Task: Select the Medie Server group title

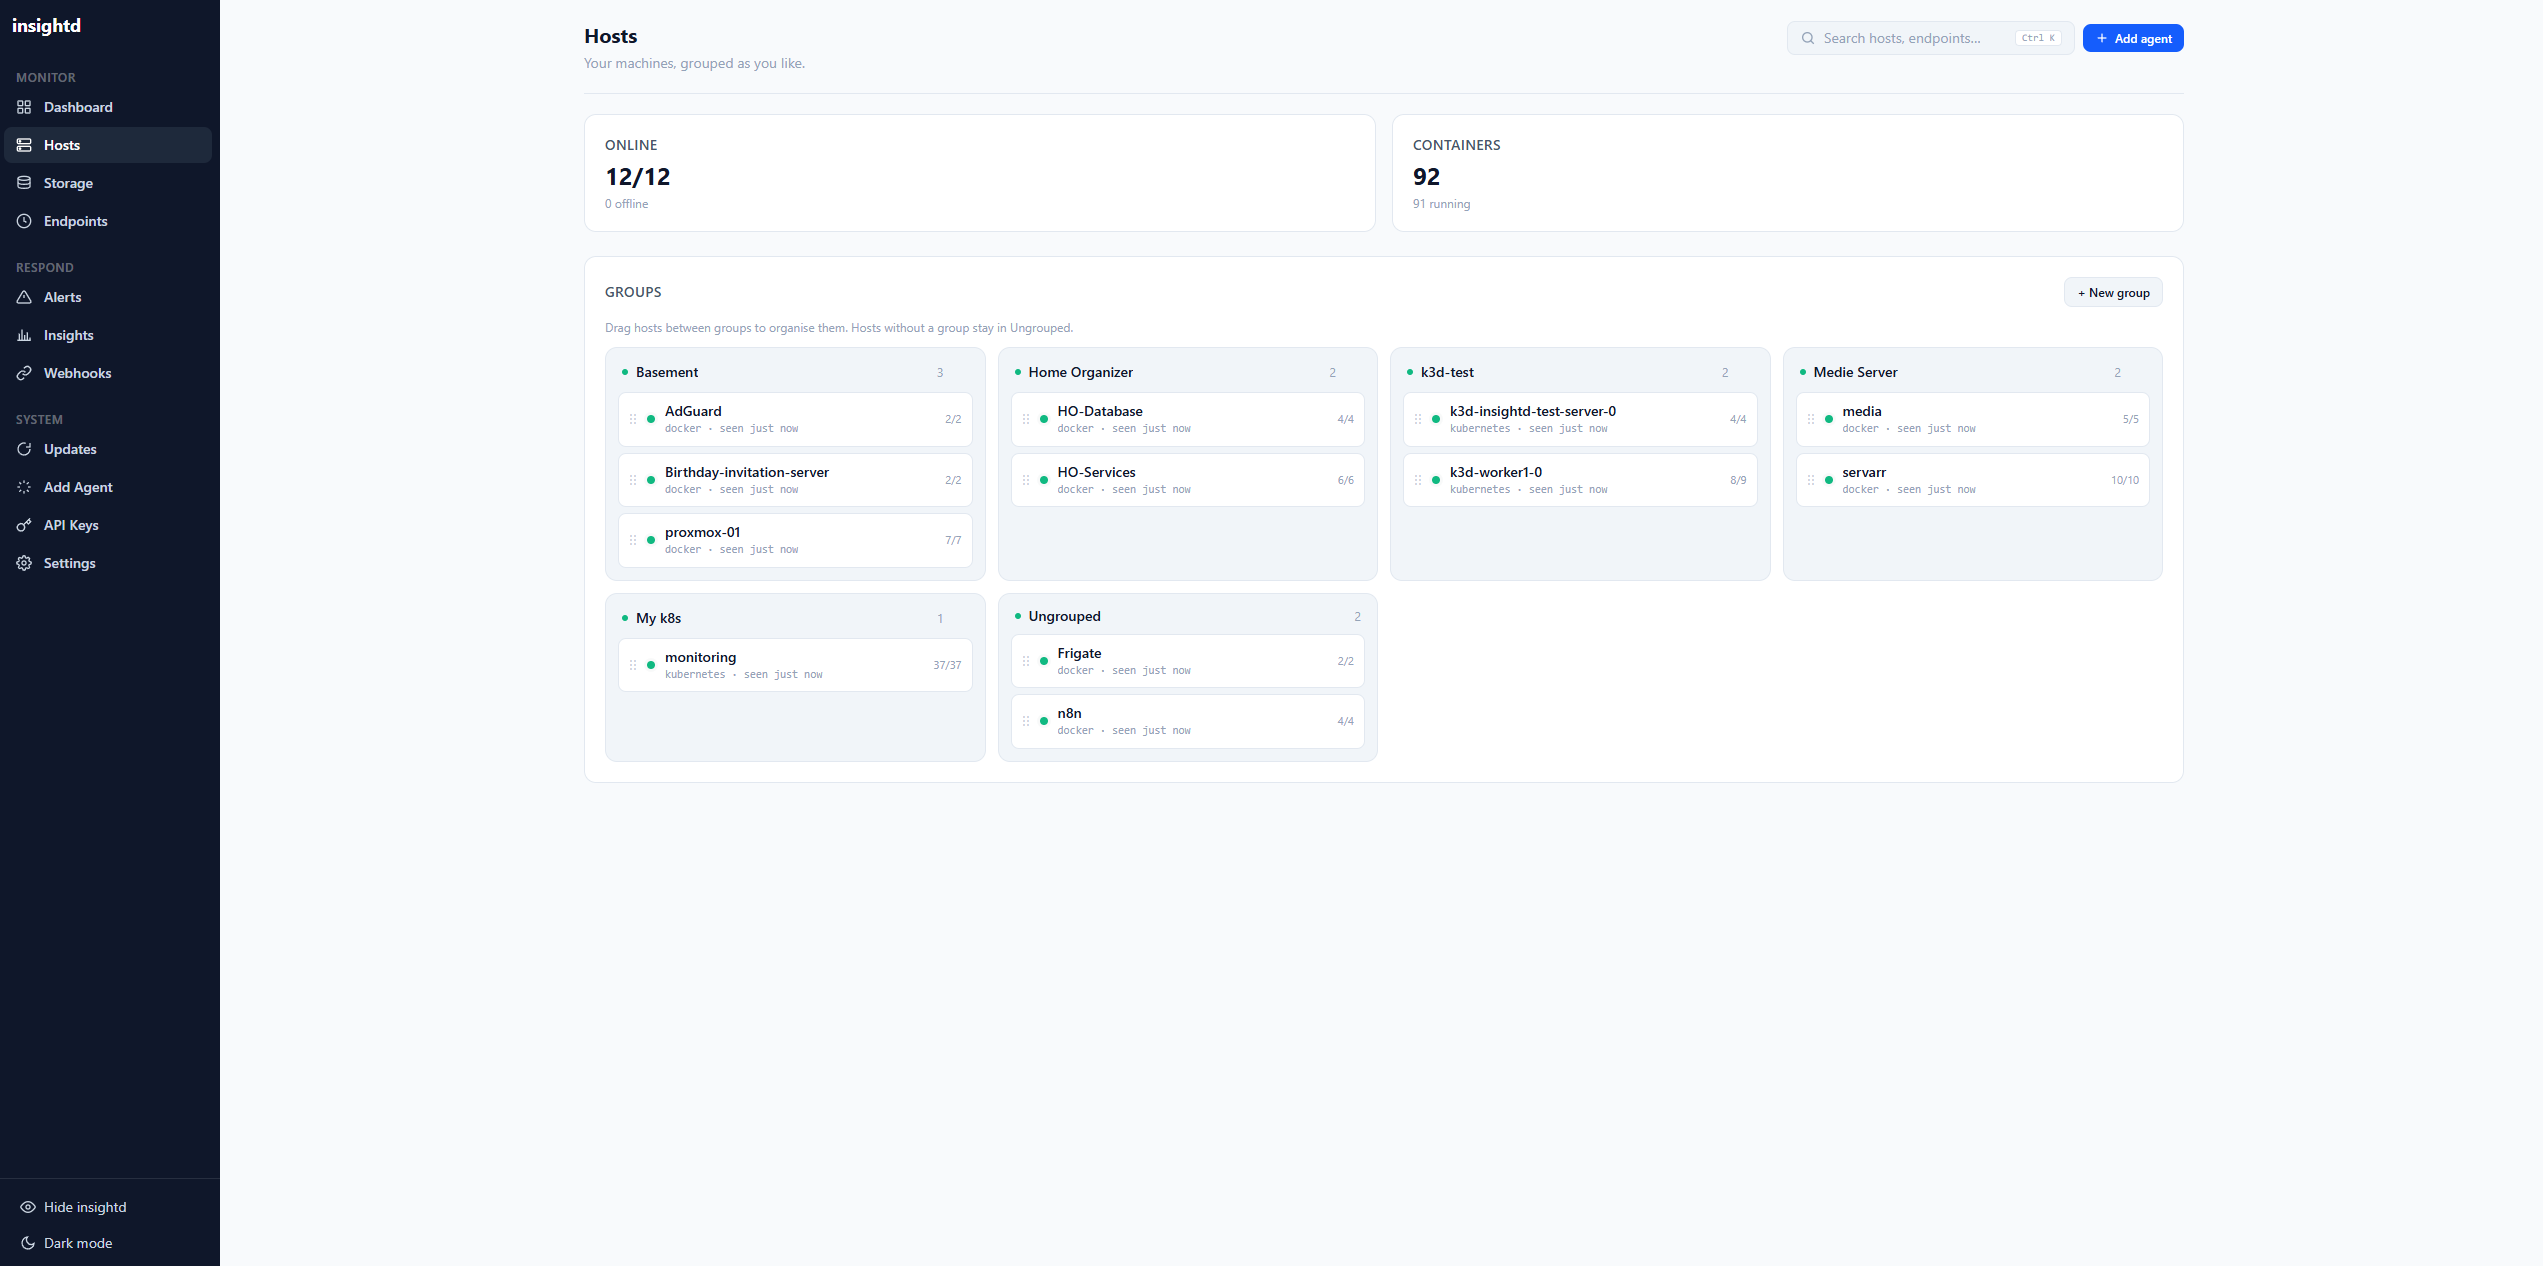Action: pos(1855,372)
